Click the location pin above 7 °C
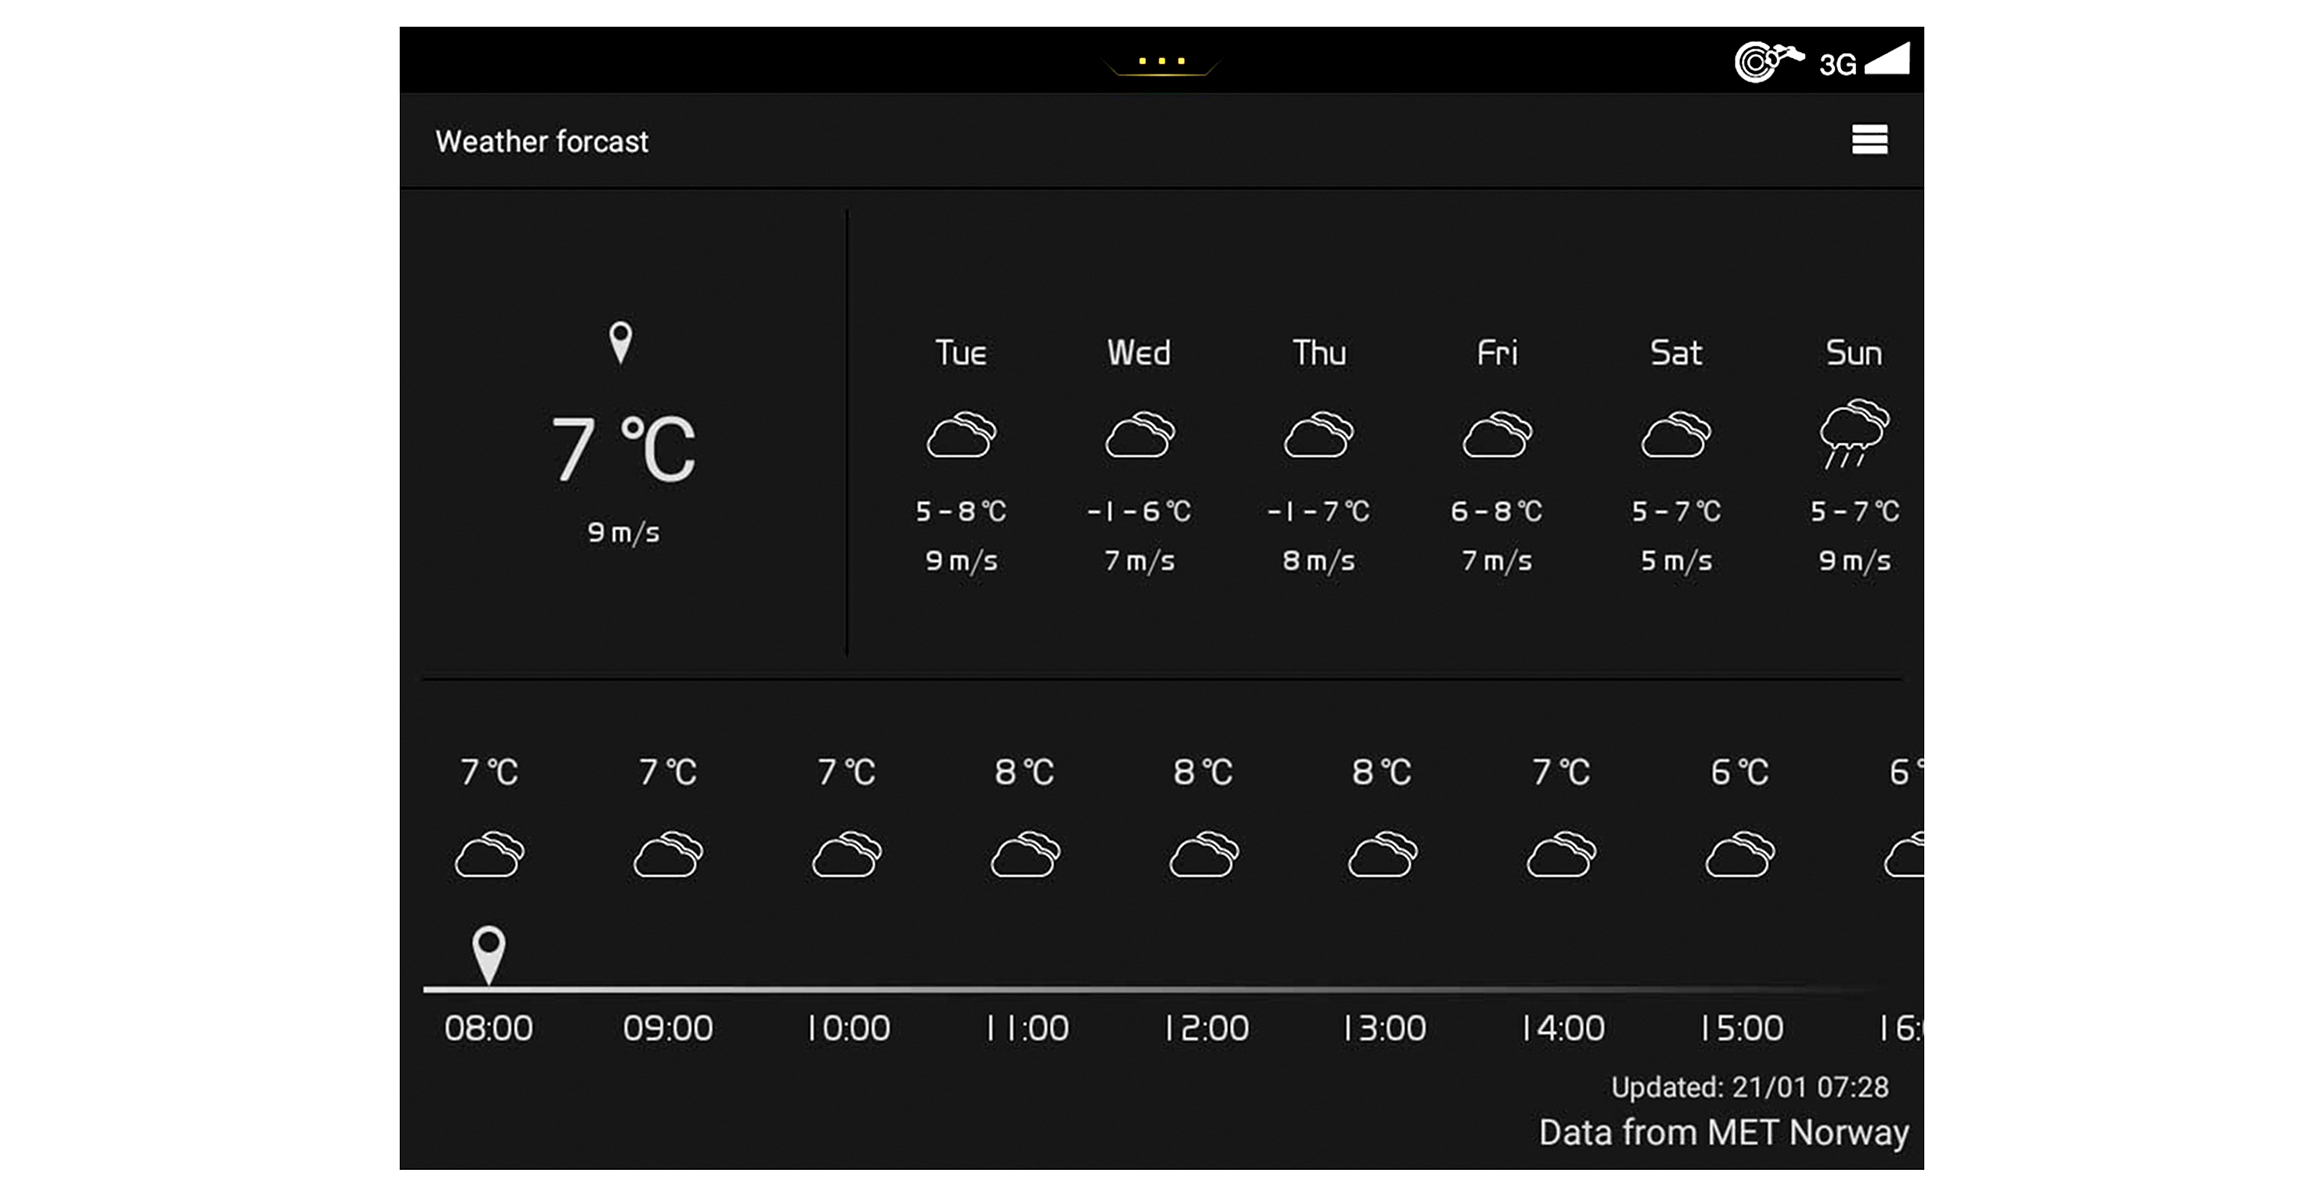Viewport: 2324px width, 1200px height. [x=621, y=343]
